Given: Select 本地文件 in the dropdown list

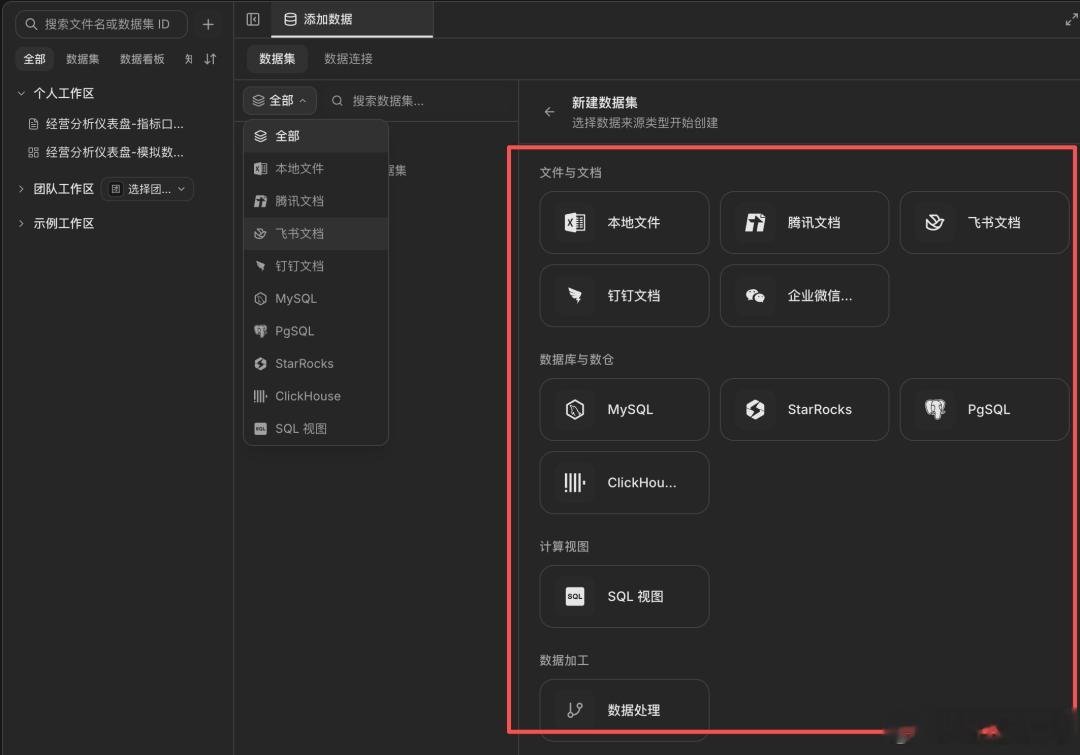Looking at the screenshot, I should (316, 169).
